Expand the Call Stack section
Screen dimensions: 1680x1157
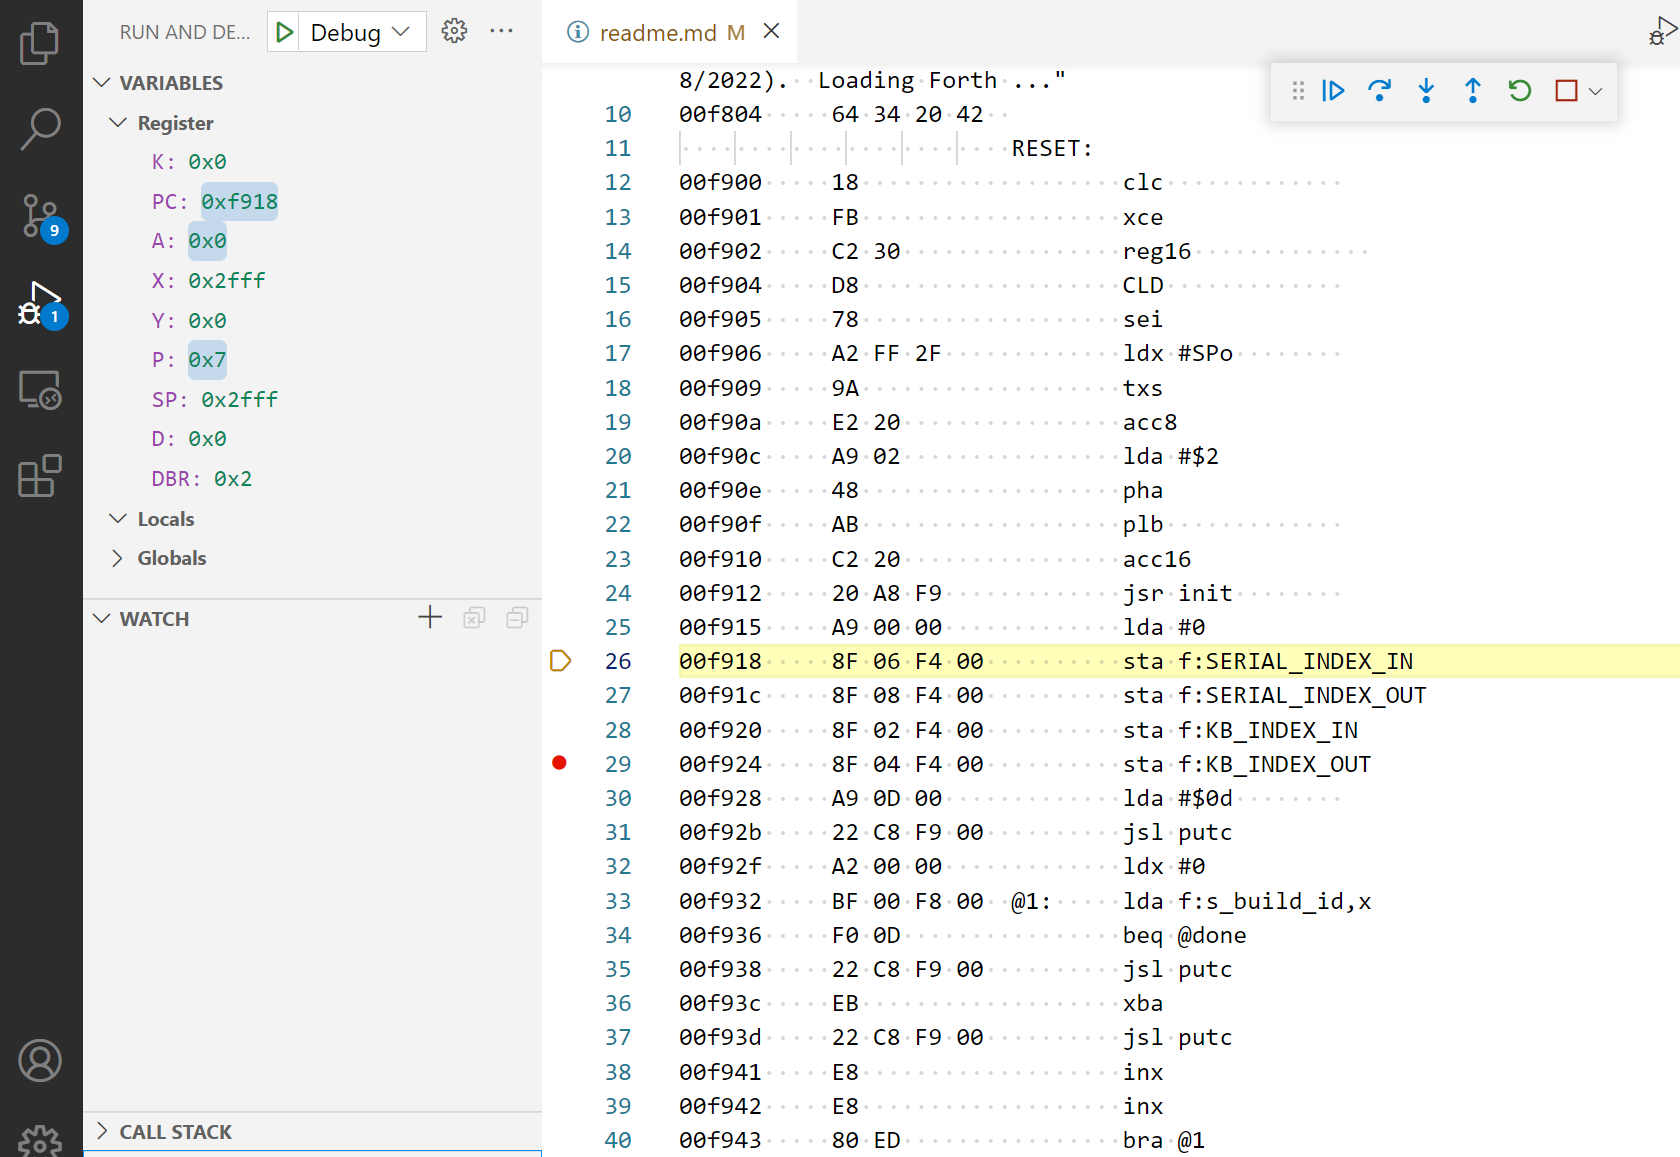tap(175, 1131)
